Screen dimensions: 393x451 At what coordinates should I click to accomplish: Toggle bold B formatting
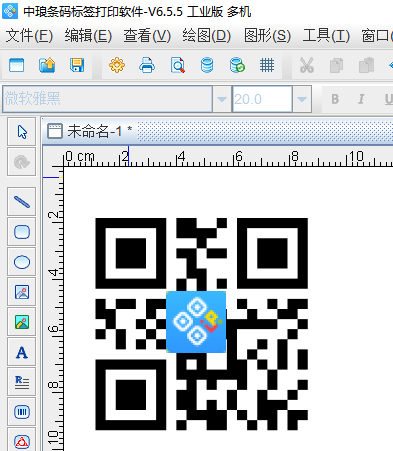click(x=335, y=99)
